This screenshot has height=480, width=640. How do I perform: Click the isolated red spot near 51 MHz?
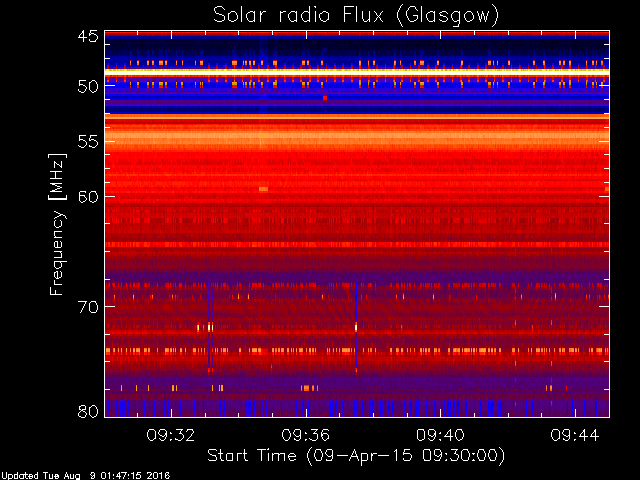[x=325, y=98]
